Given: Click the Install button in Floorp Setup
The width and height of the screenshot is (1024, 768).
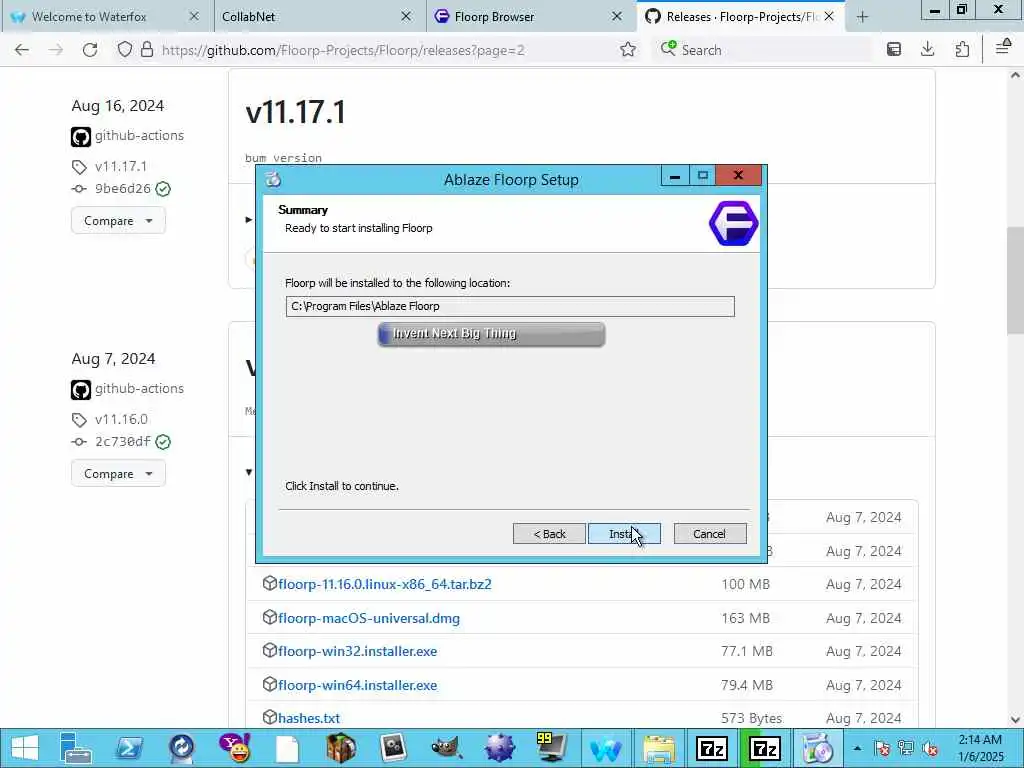Looking at the screenshot, I should click(x=624, y=534).
